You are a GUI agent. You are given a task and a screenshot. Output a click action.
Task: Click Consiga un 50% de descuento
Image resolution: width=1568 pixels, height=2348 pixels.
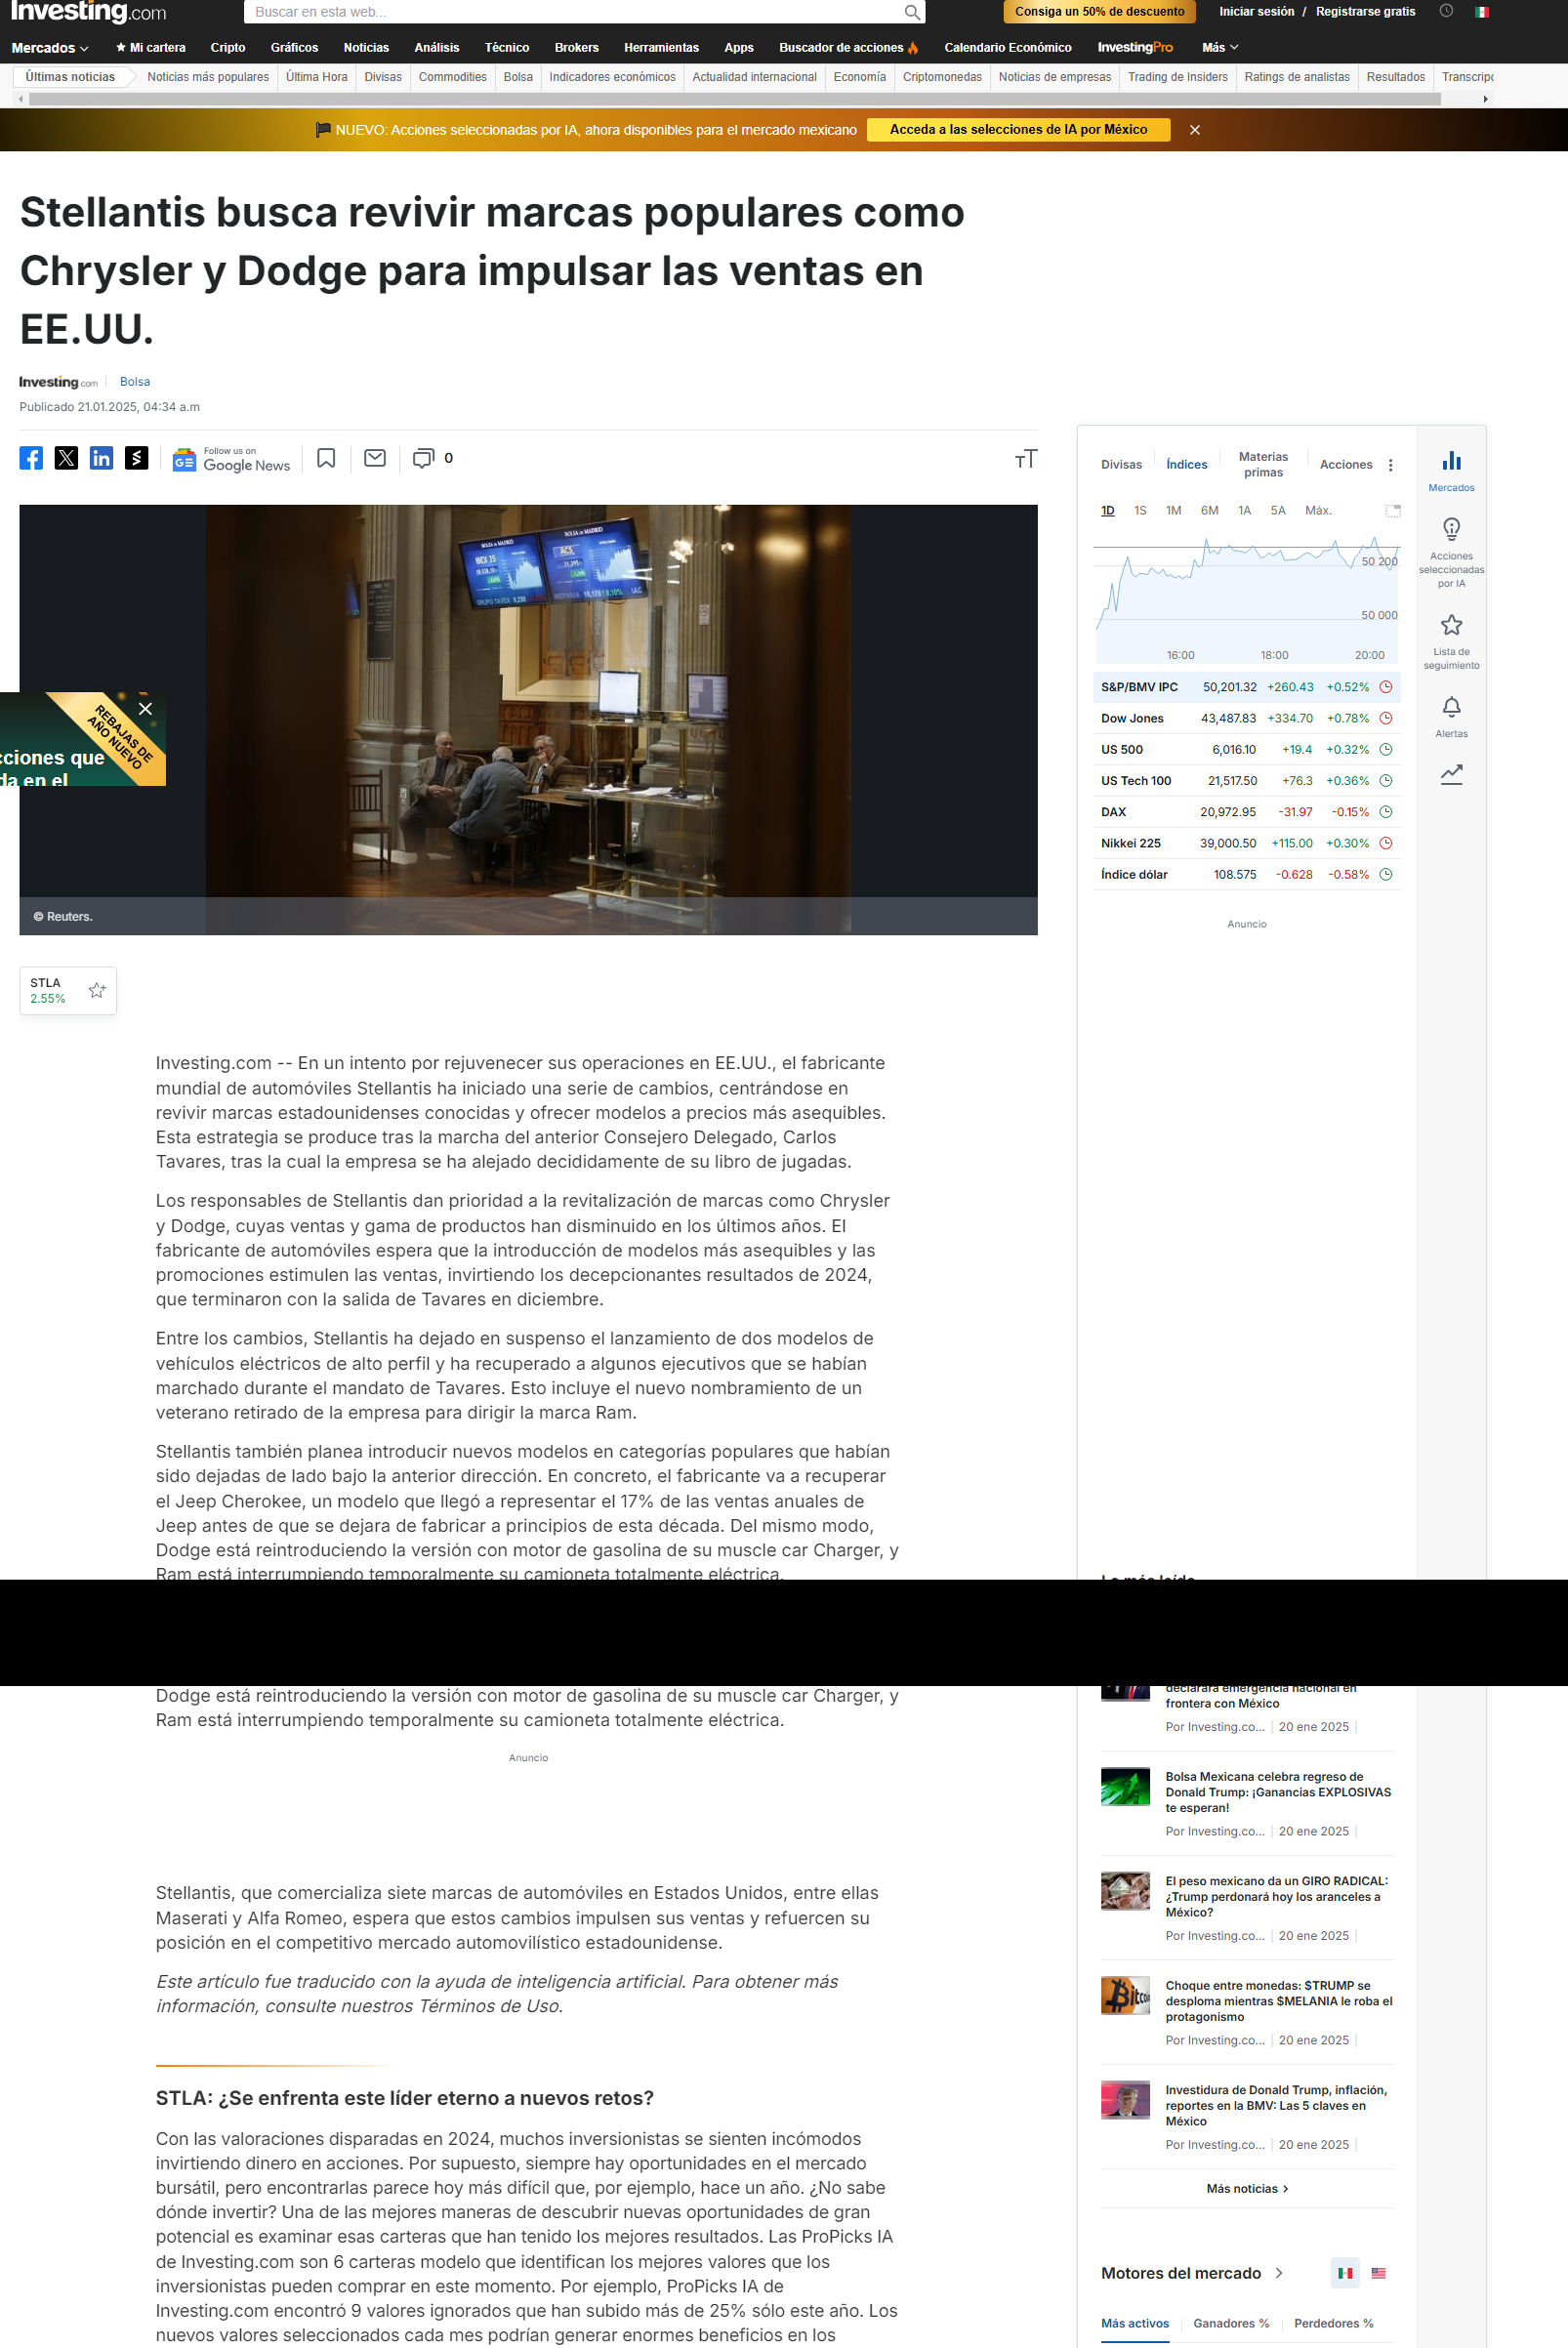coord(1099,12)
